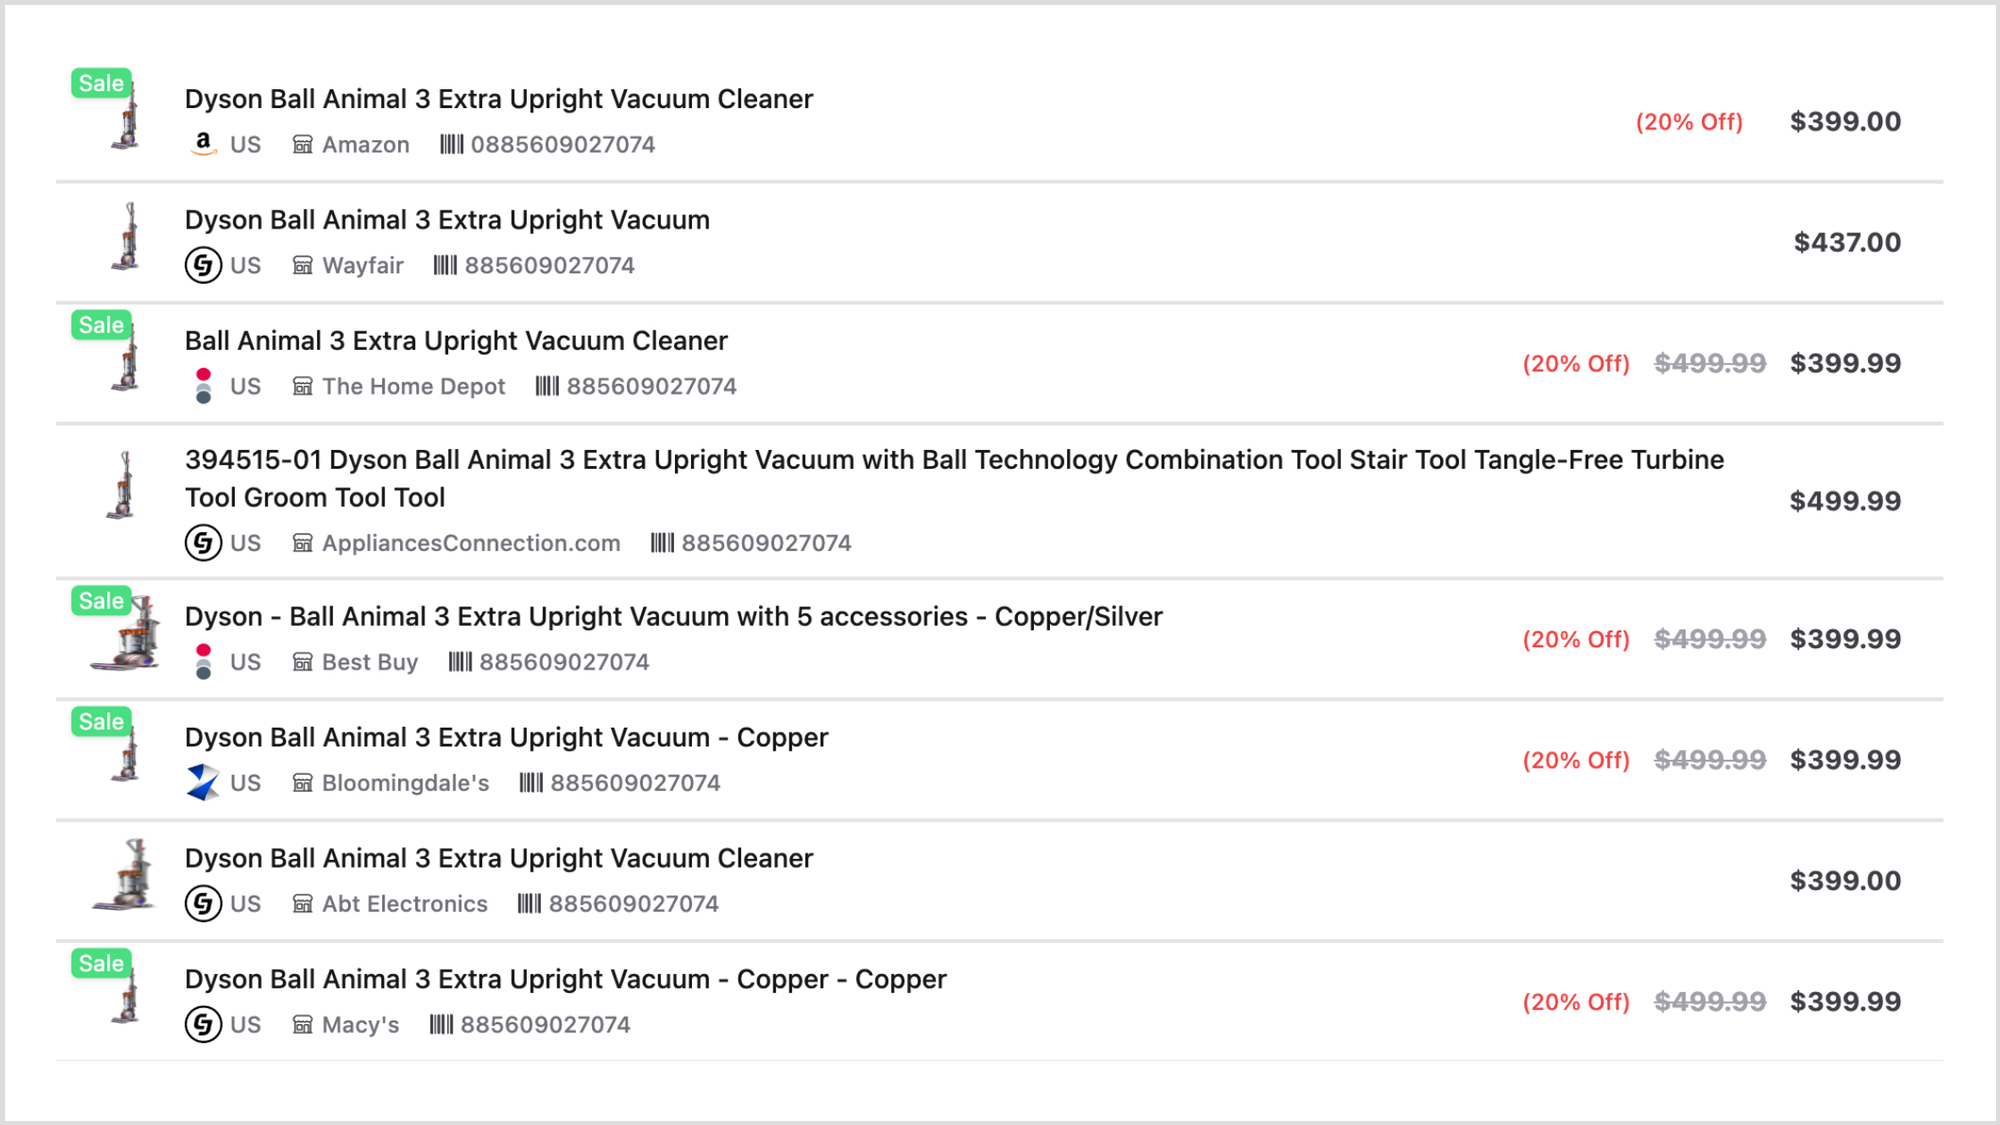Open the Dyson vacuum thumbnail for Wayfair
The width and height of the screenshot is (2000, 1125).
(126, 237)
